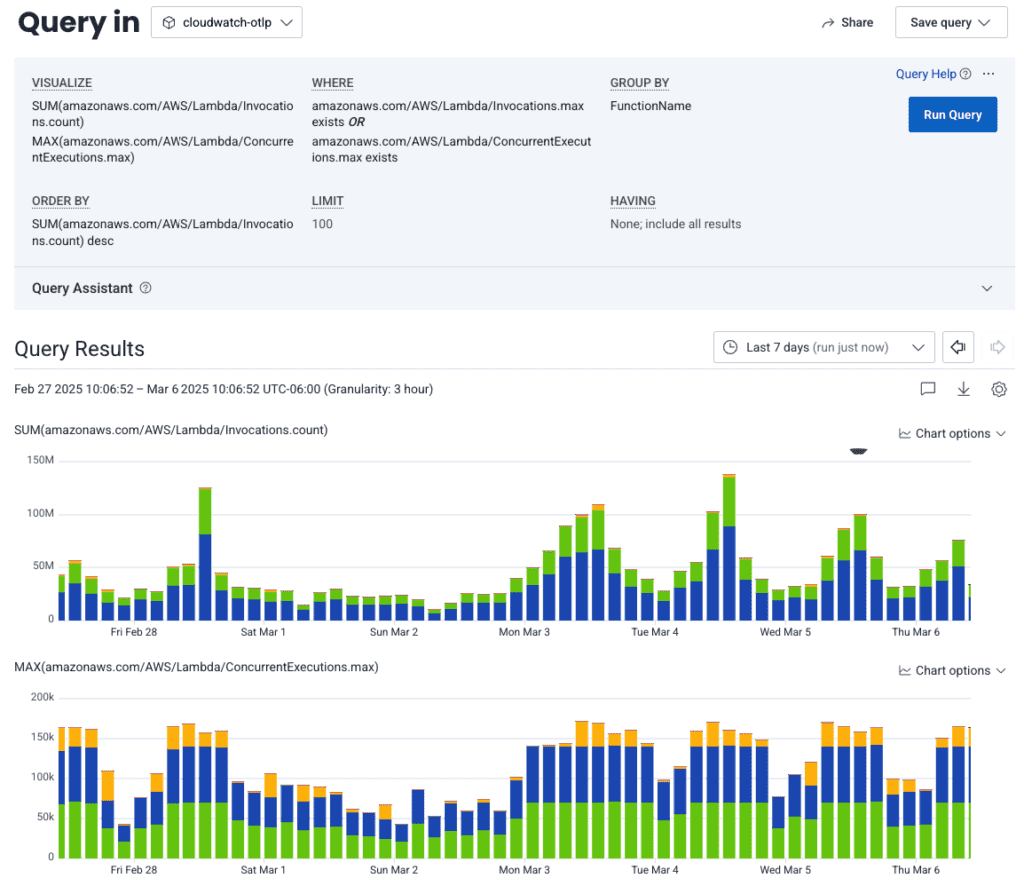Step back to the previous time range

(x=958, y=347)
